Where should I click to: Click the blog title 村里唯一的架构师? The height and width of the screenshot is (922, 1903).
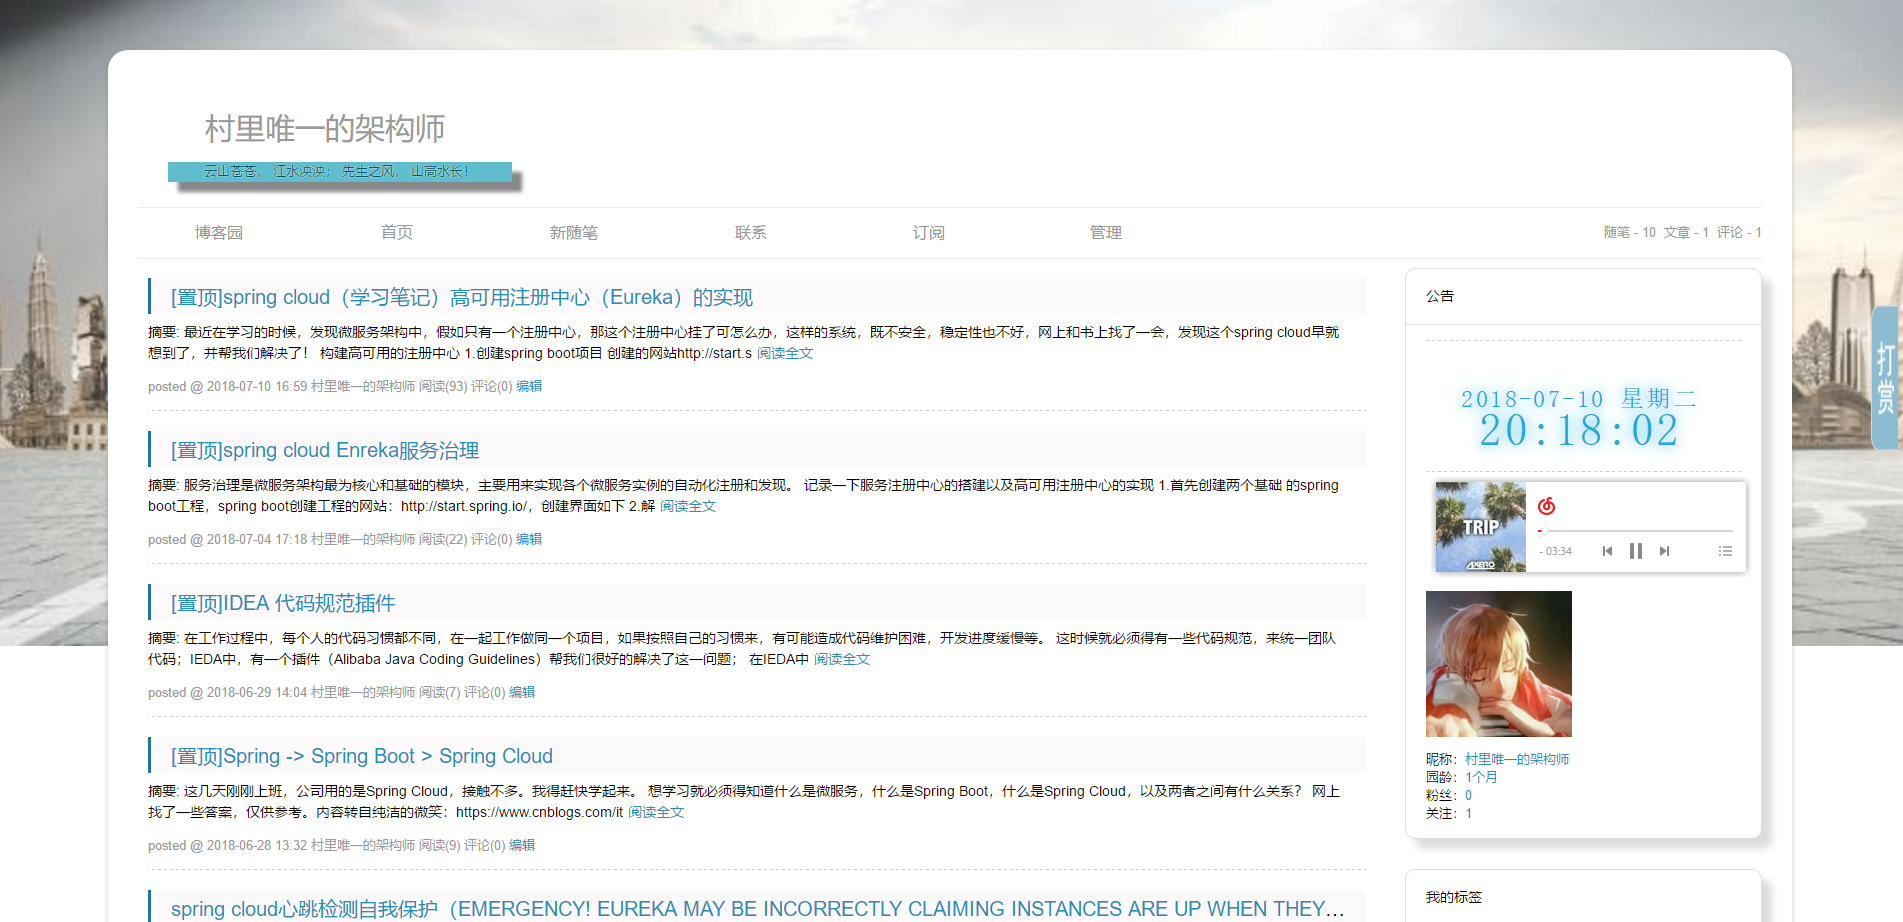coord(325,129)
